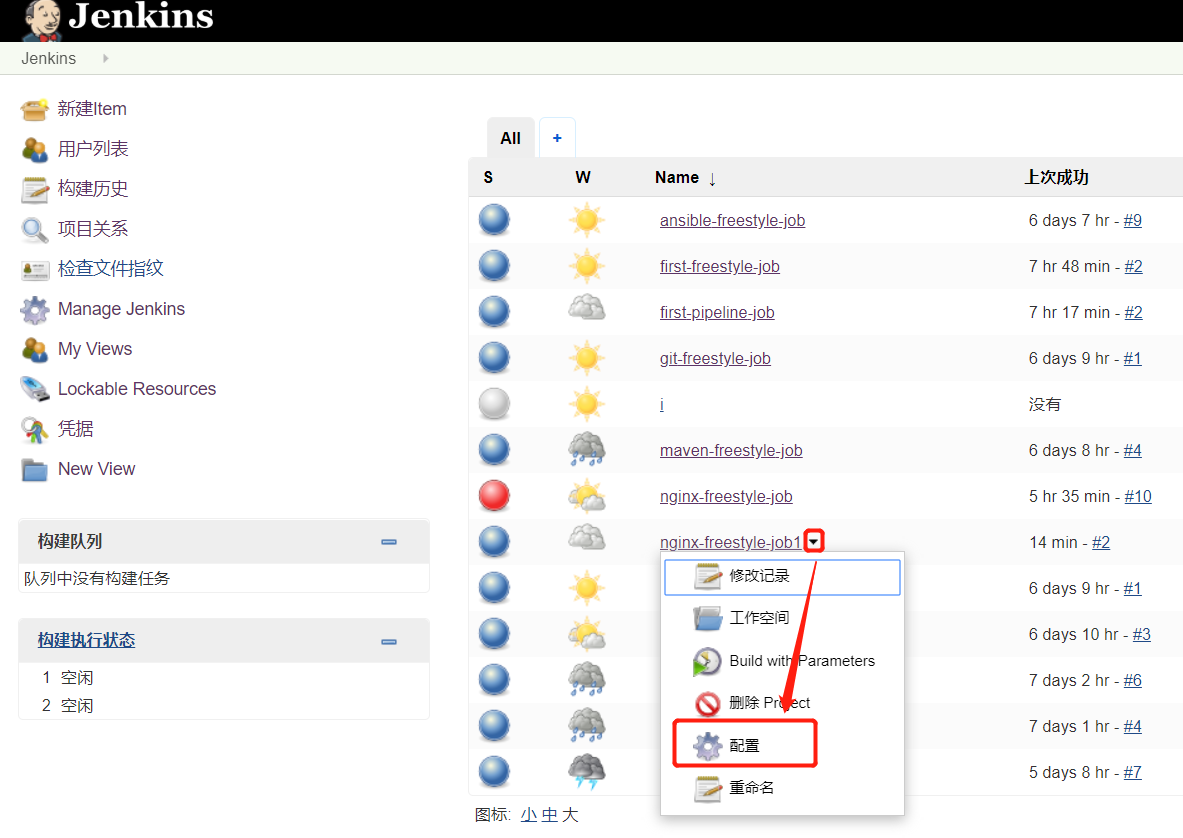
Task: Click the New View folder icon
Action: click(x=35, y=469)
